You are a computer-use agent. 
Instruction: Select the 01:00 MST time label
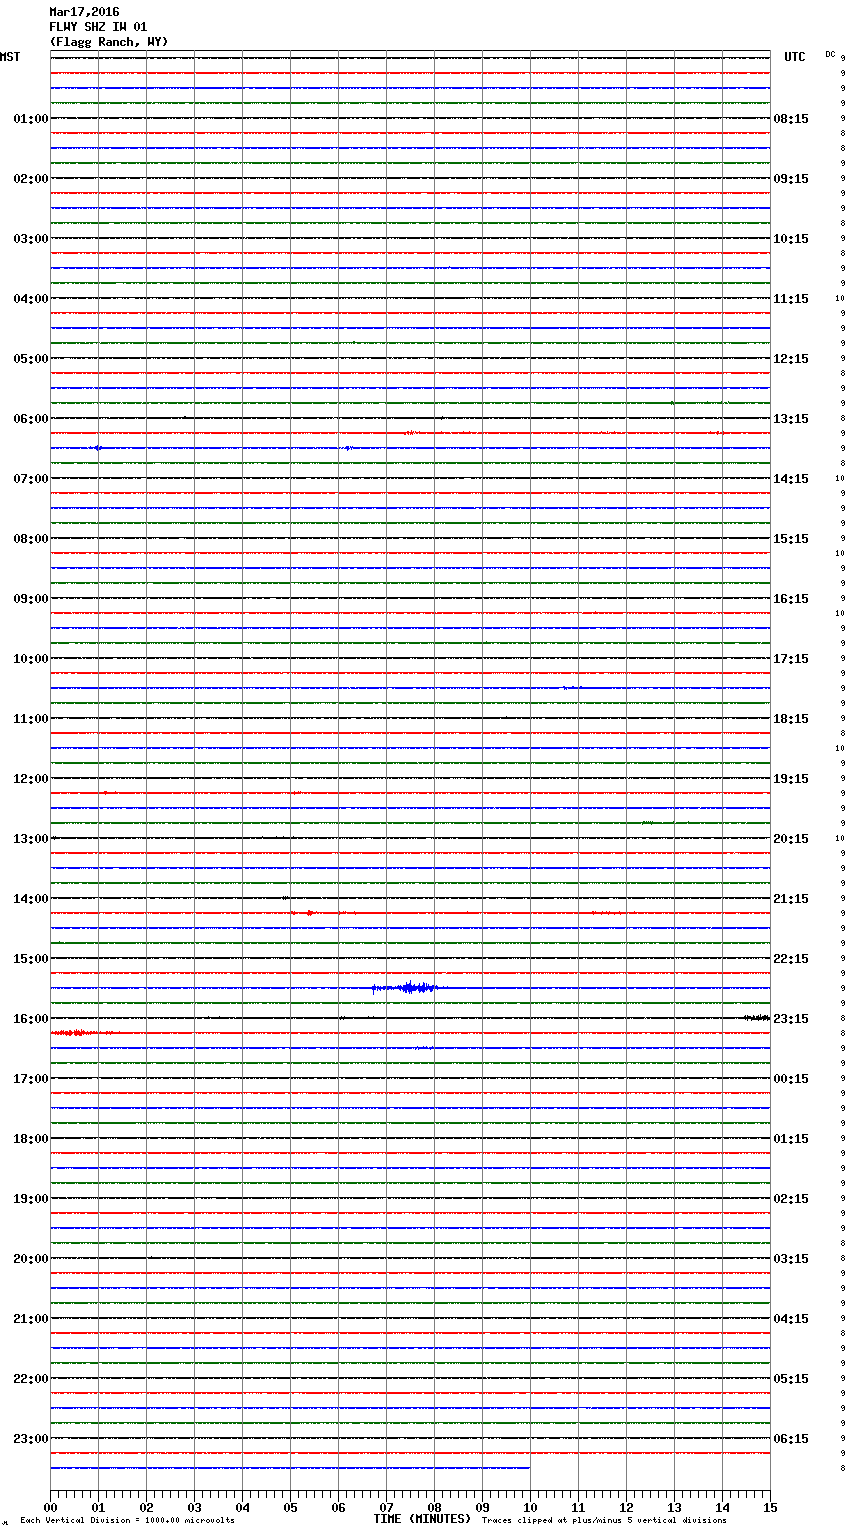(30, 119)
